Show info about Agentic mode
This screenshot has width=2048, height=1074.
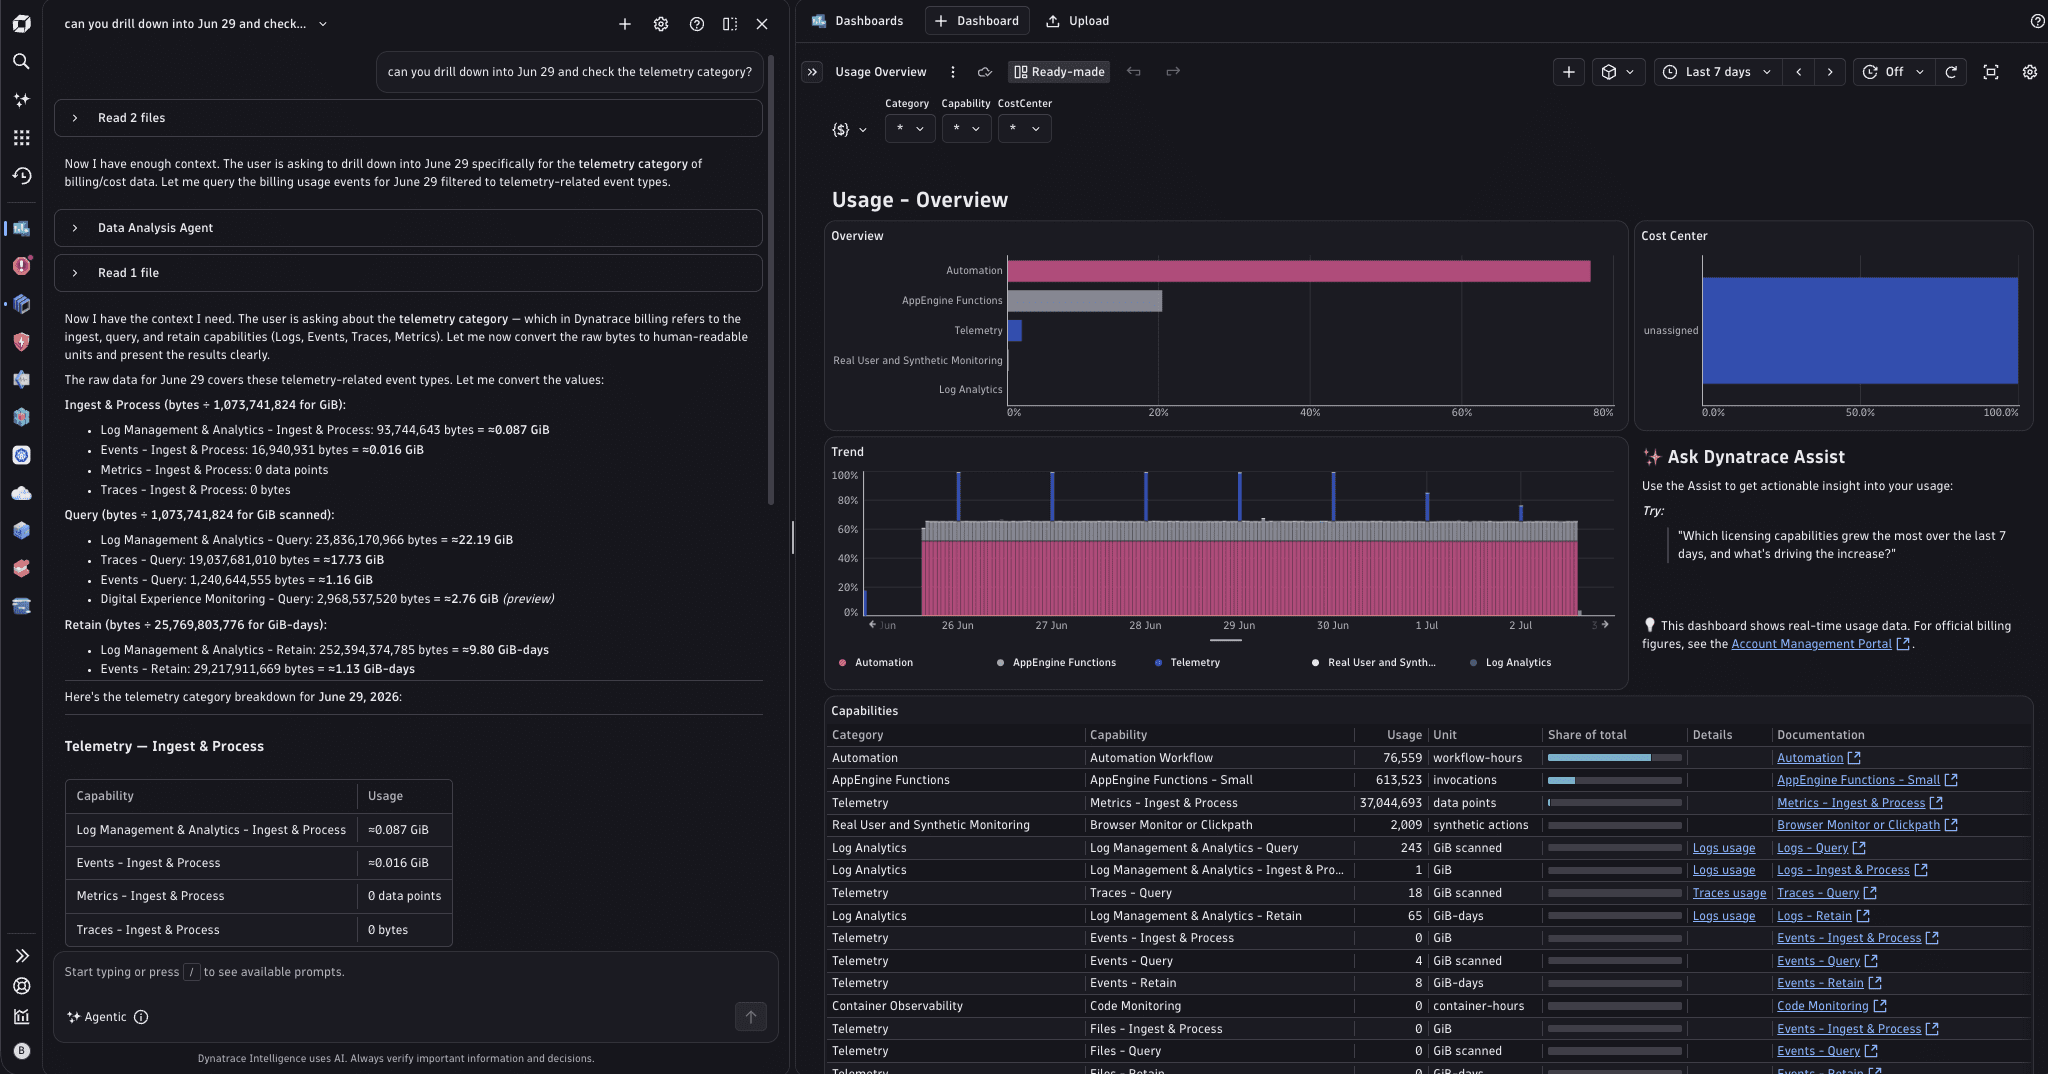(x=141, y=1017)
